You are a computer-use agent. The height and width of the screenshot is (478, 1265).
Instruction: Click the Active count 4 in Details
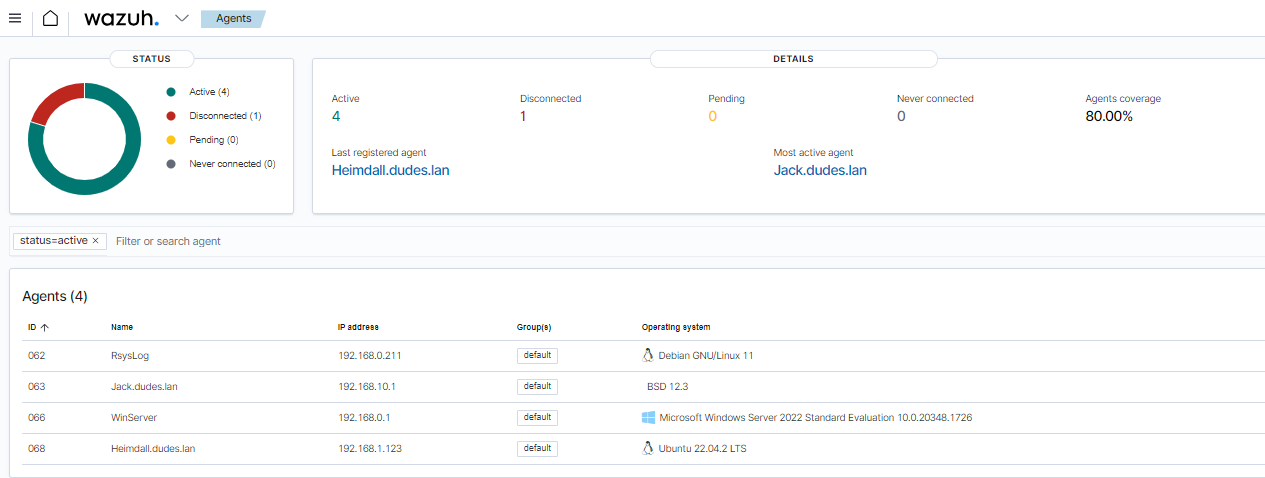pos(336,116)
